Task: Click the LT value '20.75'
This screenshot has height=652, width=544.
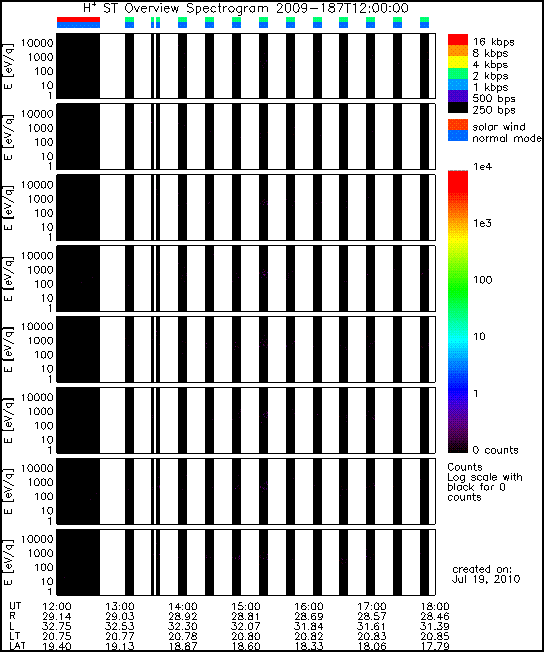Action: [57, 636]
